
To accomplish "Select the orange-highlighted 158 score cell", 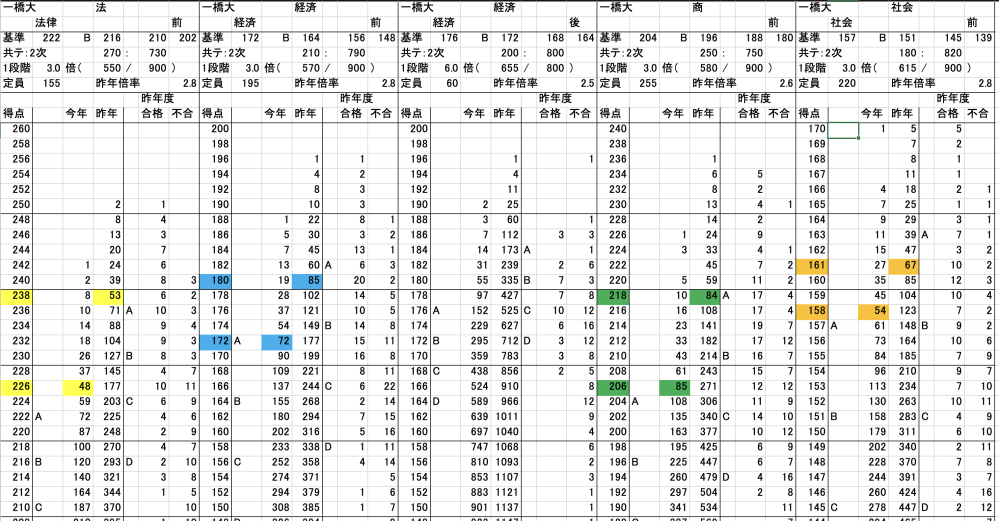I will point(812,311).
